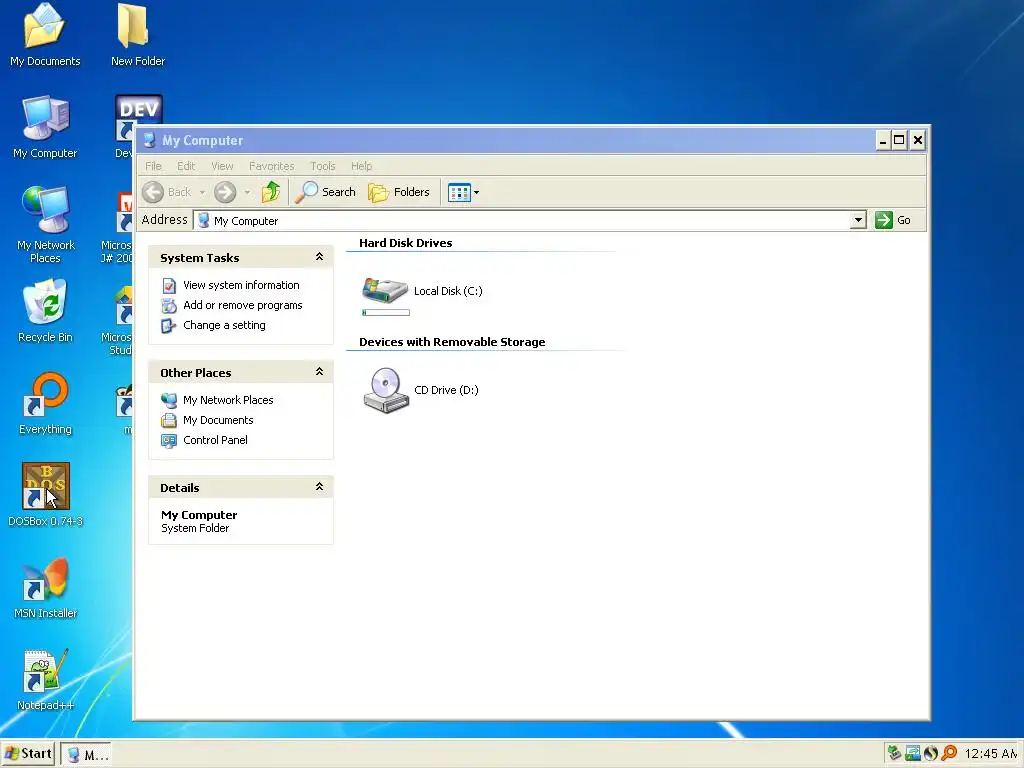The width and height of the screenshot is (1024, 768).
Task: Open My Documents in Other Places
Action: [218, 420]
